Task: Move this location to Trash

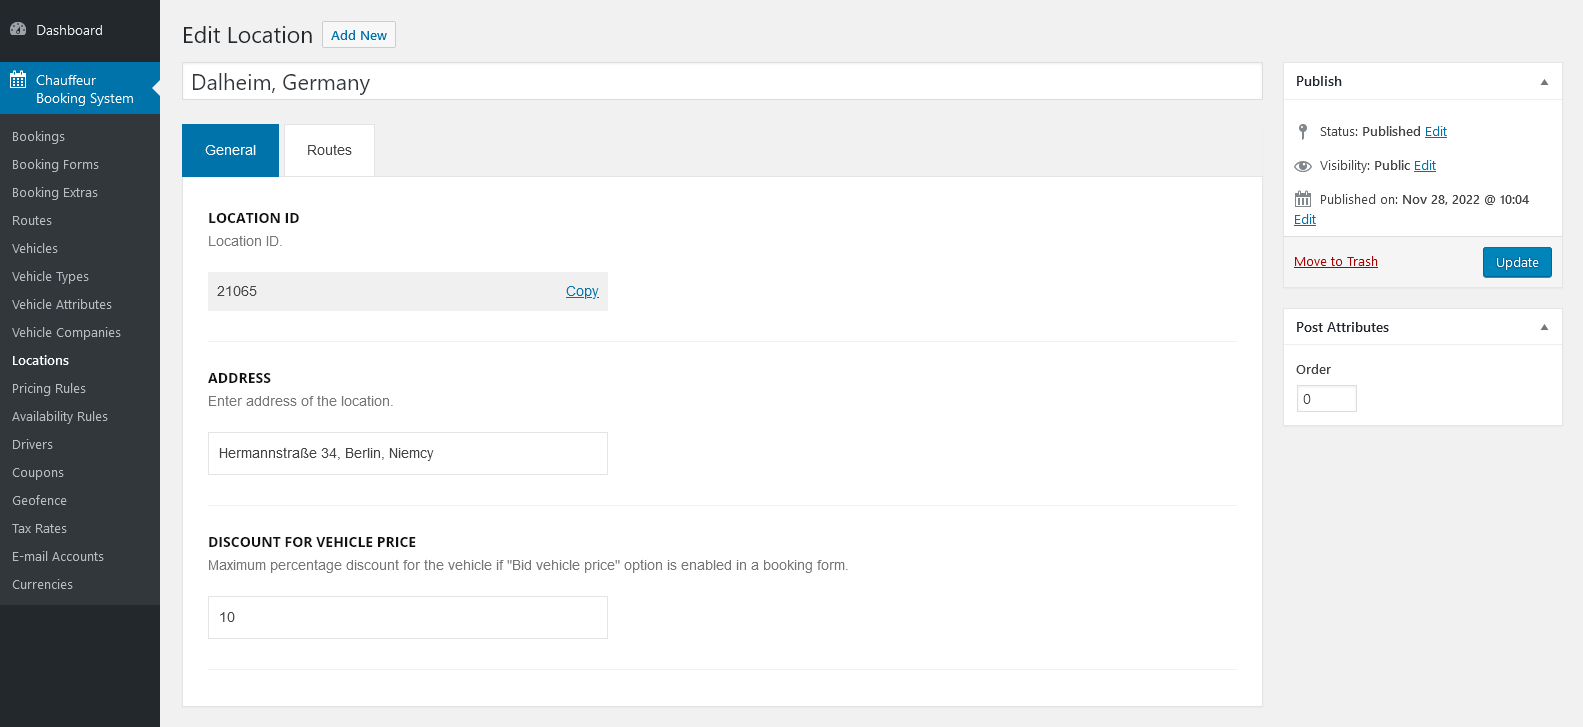Action: [1335, 262]
